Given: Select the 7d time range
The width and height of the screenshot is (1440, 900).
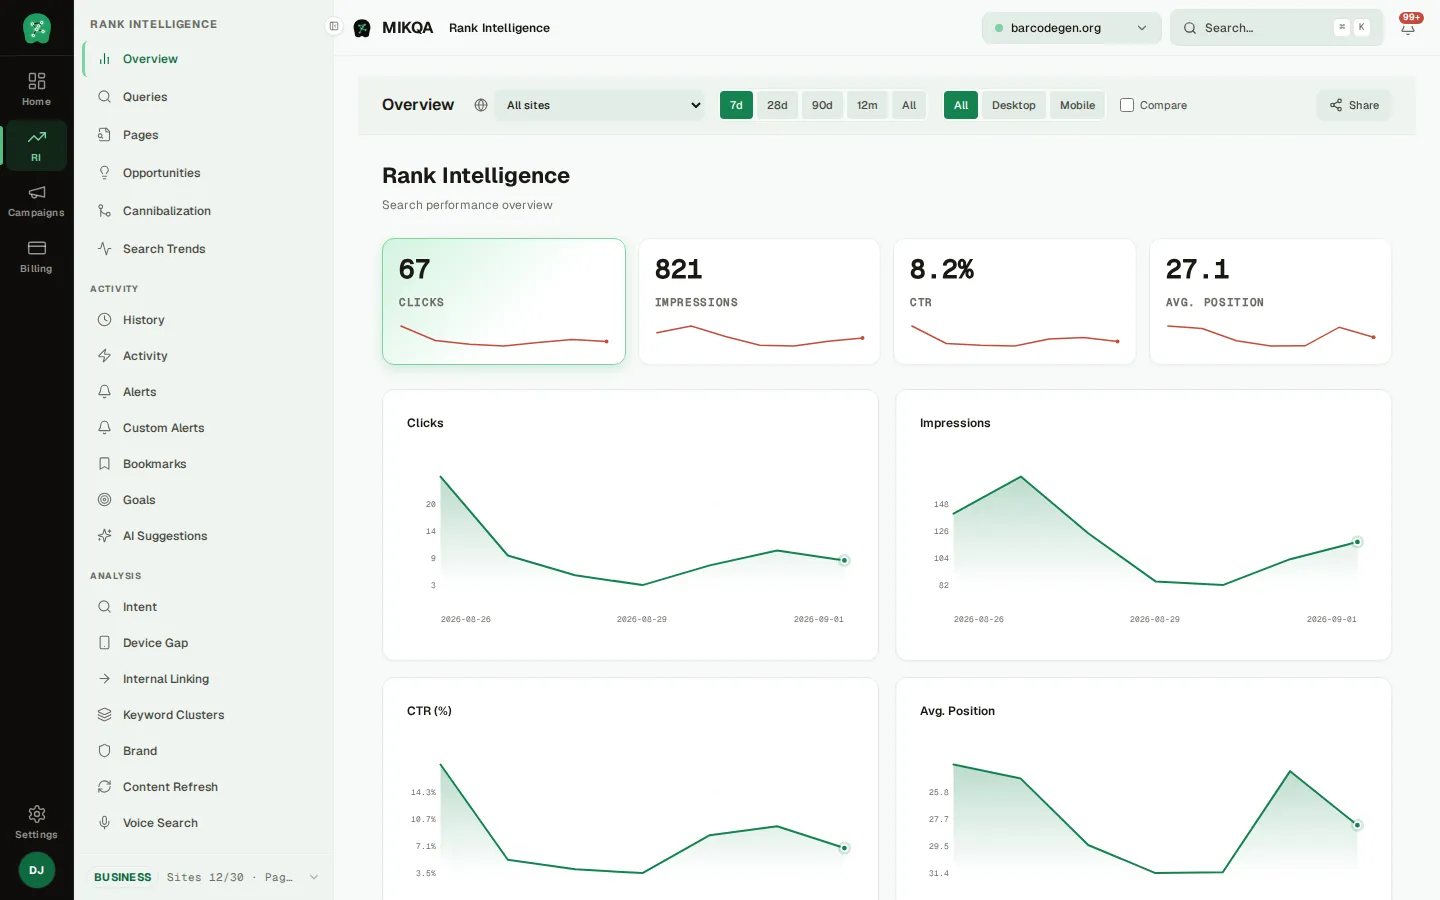Looking at the screenshot, I should (x=736, y=105).
